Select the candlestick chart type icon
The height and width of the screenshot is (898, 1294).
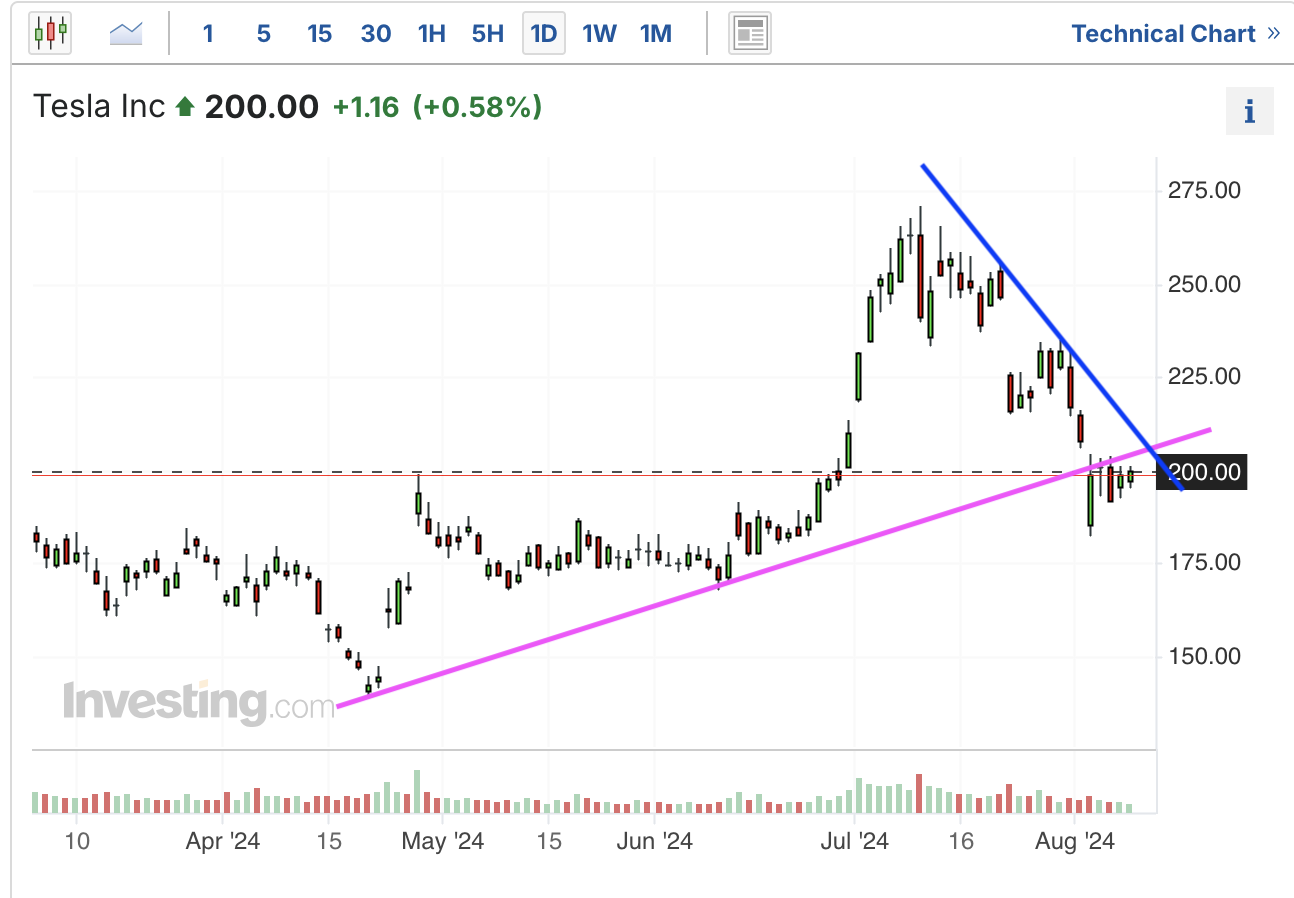point(50,33)
